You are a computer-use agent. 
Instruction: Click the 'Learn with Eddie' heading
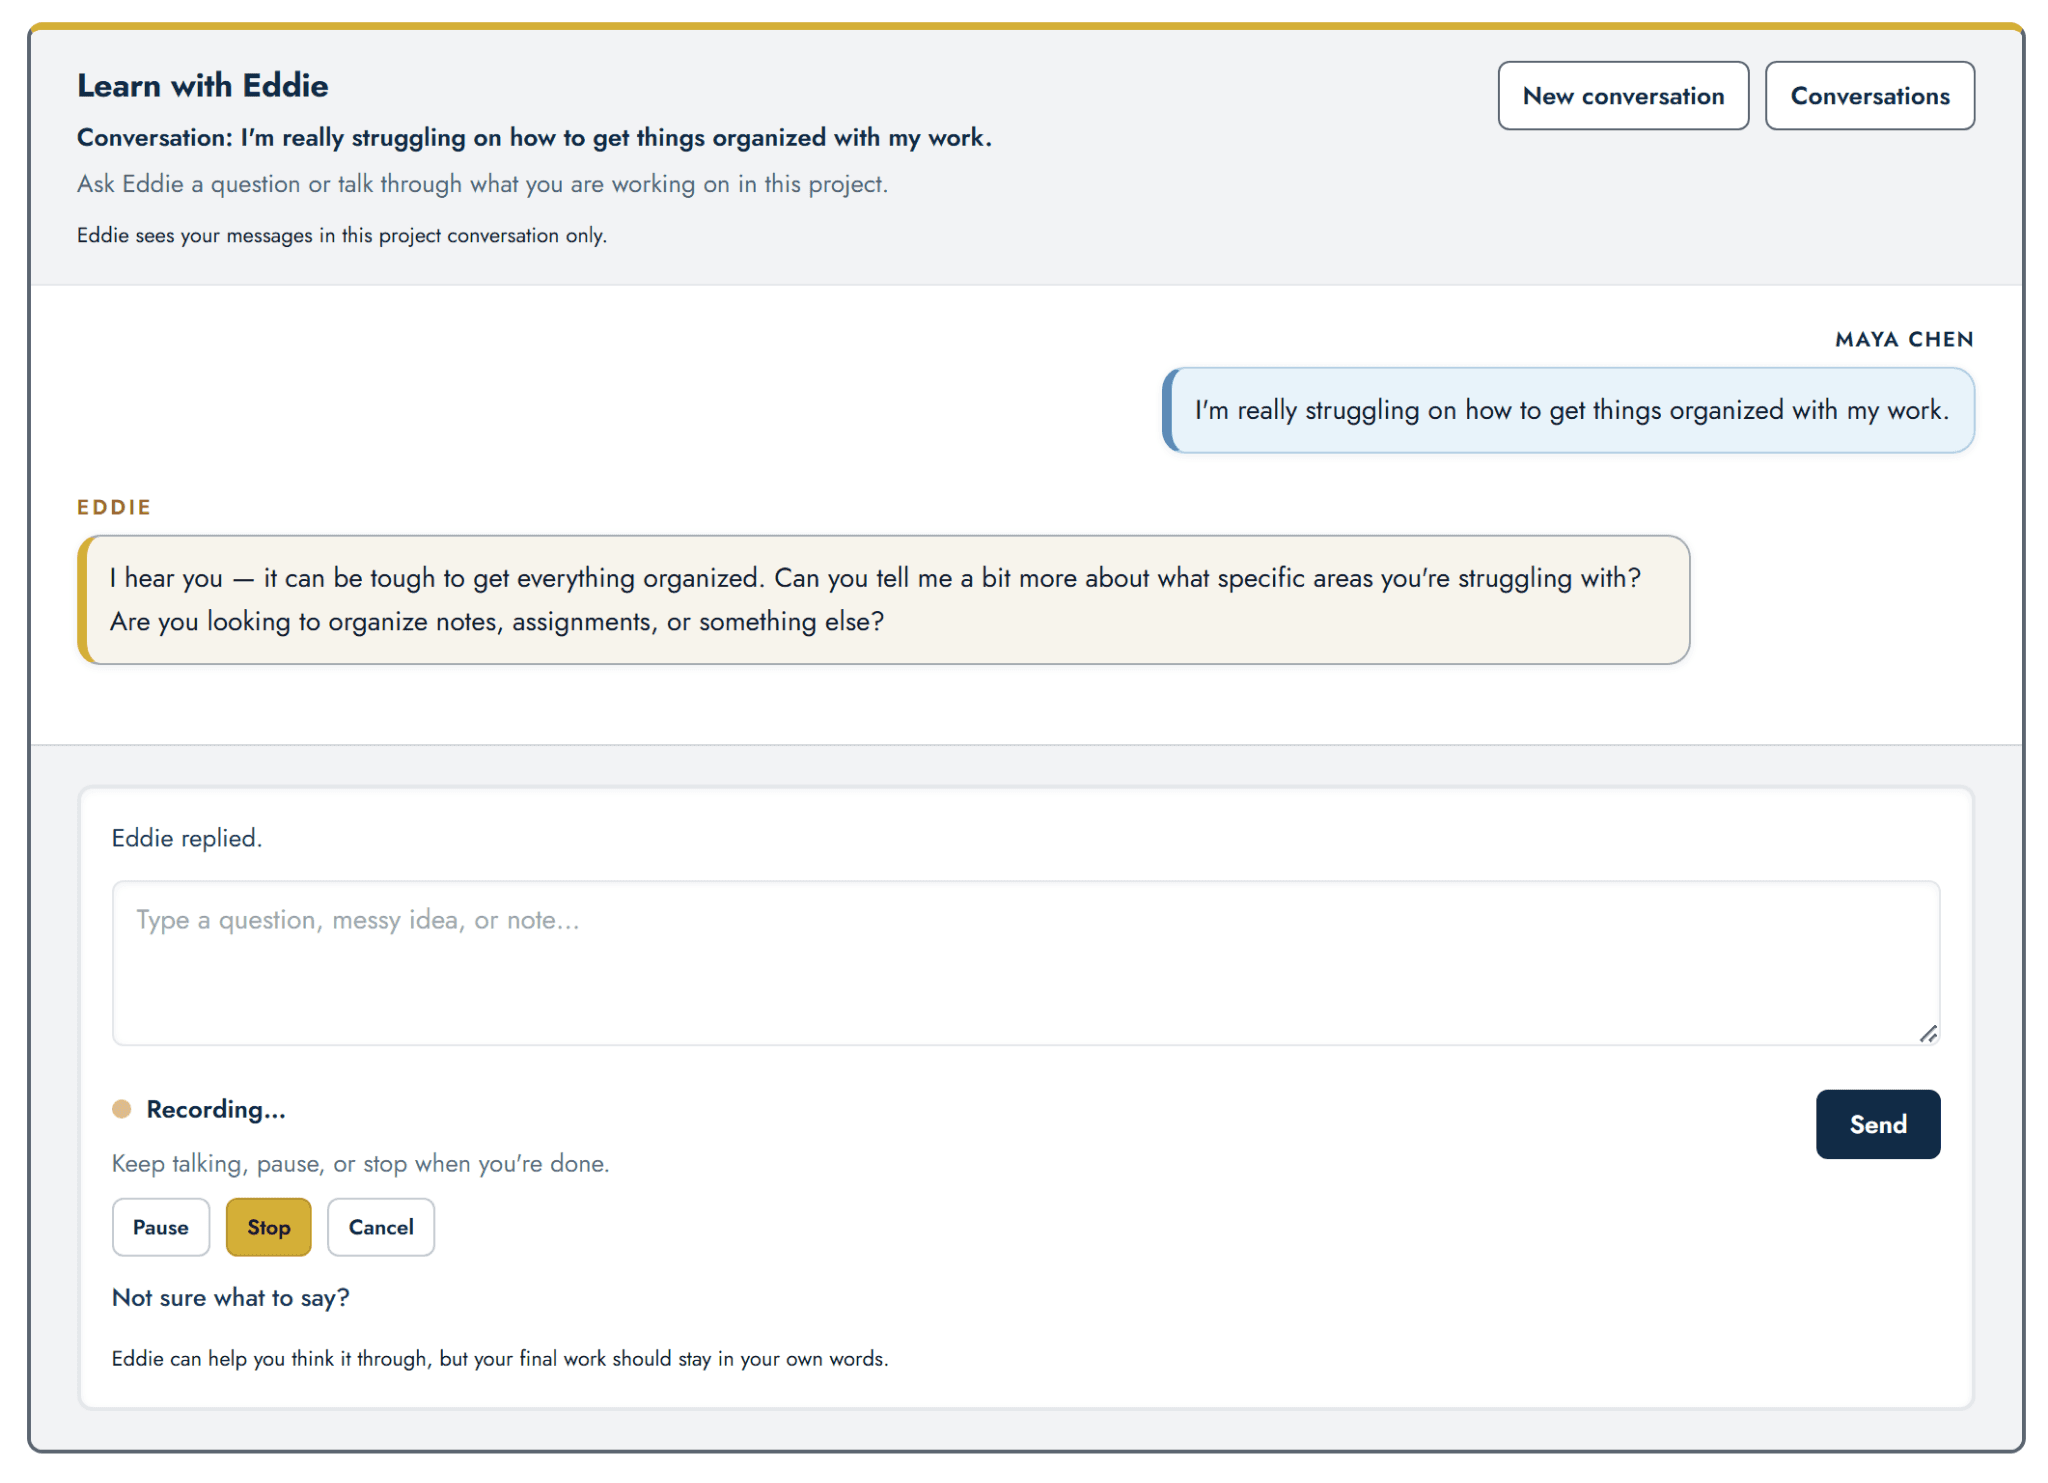pos(203,86)
